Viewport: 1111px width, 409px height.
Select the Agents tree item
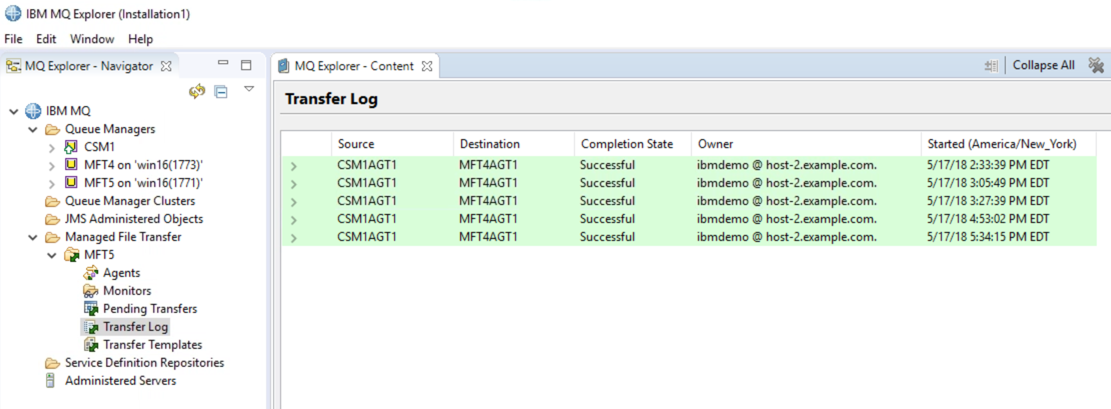pyautogui.click(x=121, y=273)
